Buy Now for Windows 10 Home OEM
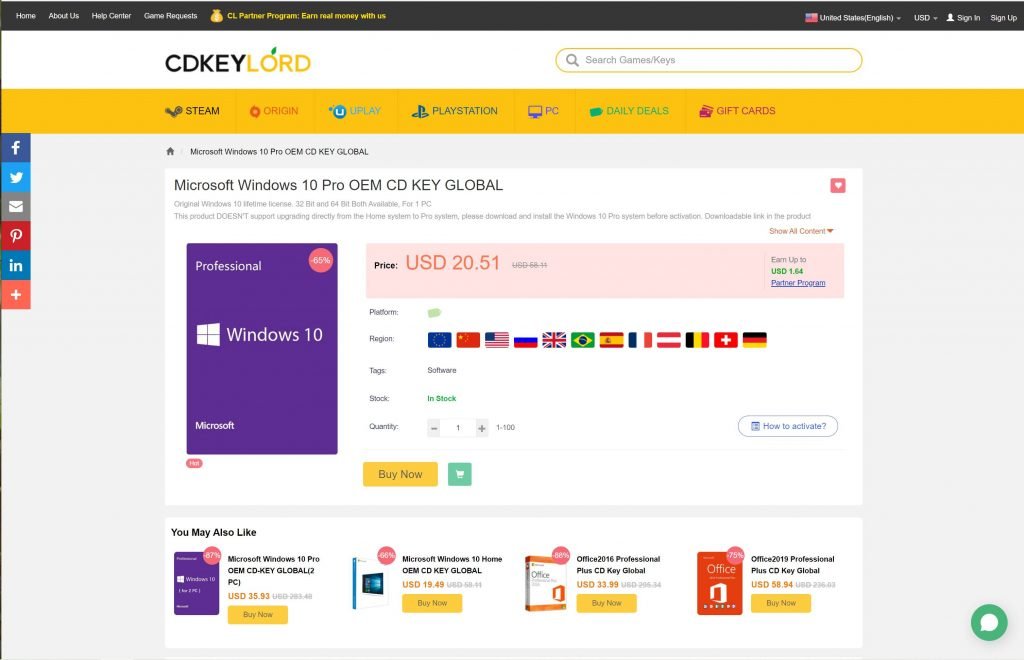The width and height of the screenshot is (1024, 660). [x=432, y=603]
